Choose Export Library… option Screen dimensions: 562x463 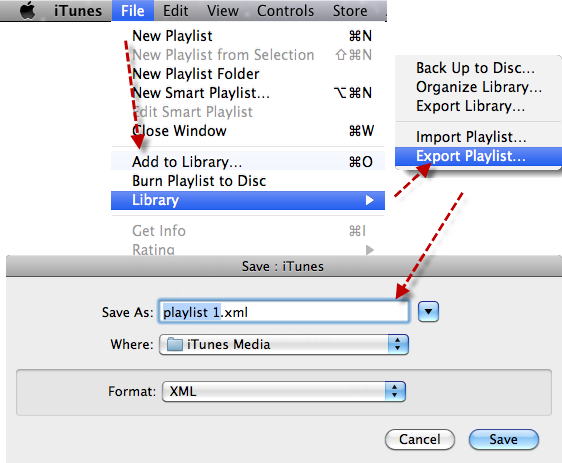click(x=478, y=106)
